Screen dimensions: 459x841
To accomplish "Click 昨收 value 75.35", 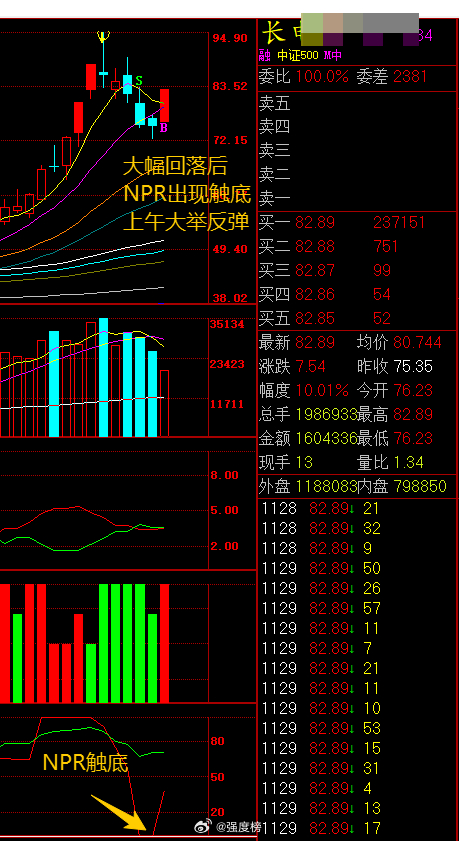I will 413,366.
